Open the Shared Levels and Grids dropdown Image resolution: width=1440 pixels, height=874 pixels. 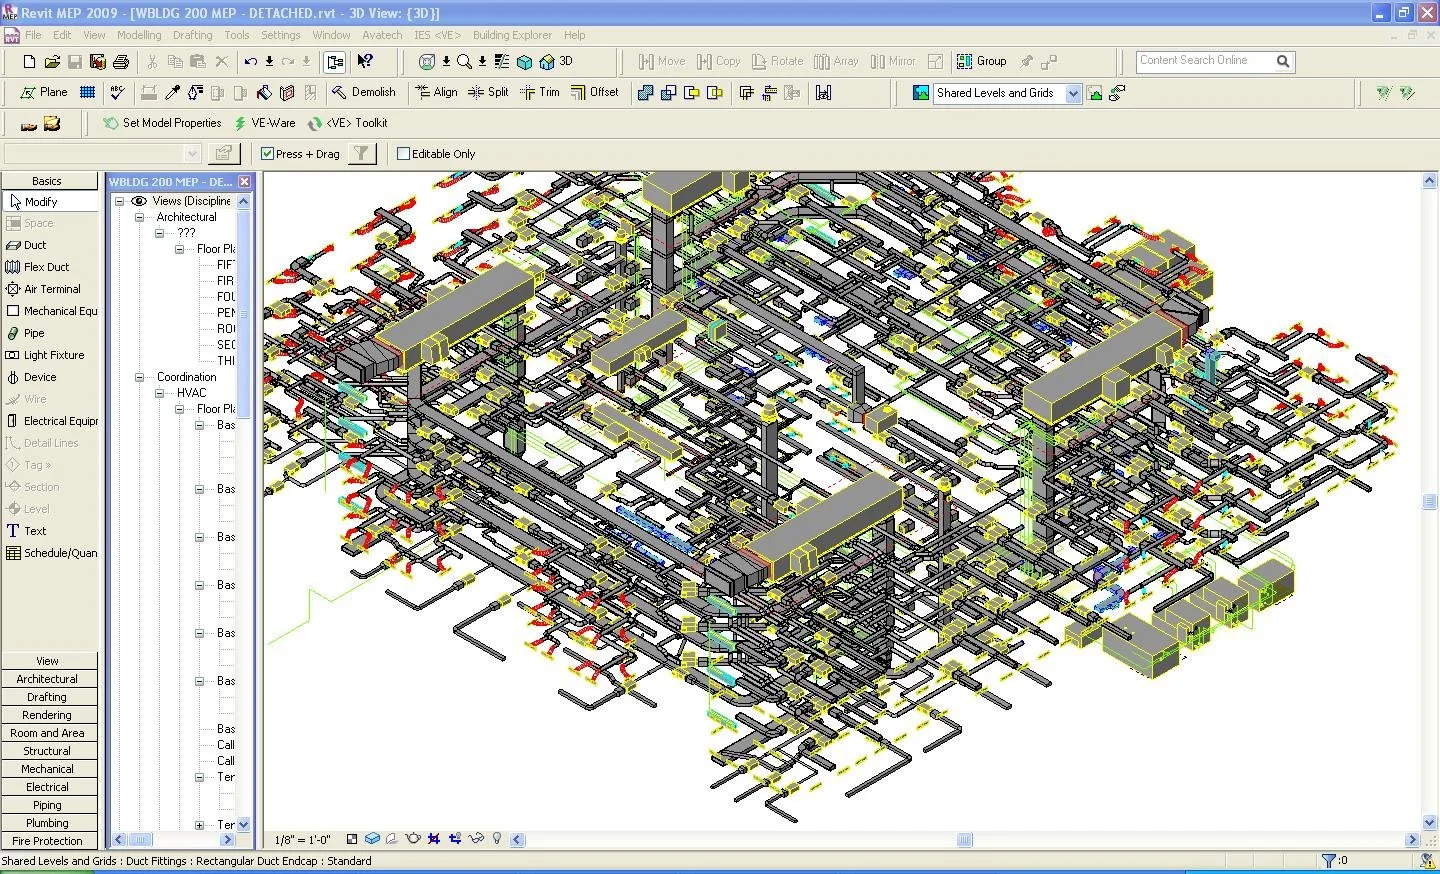(x=1073, y=93)
